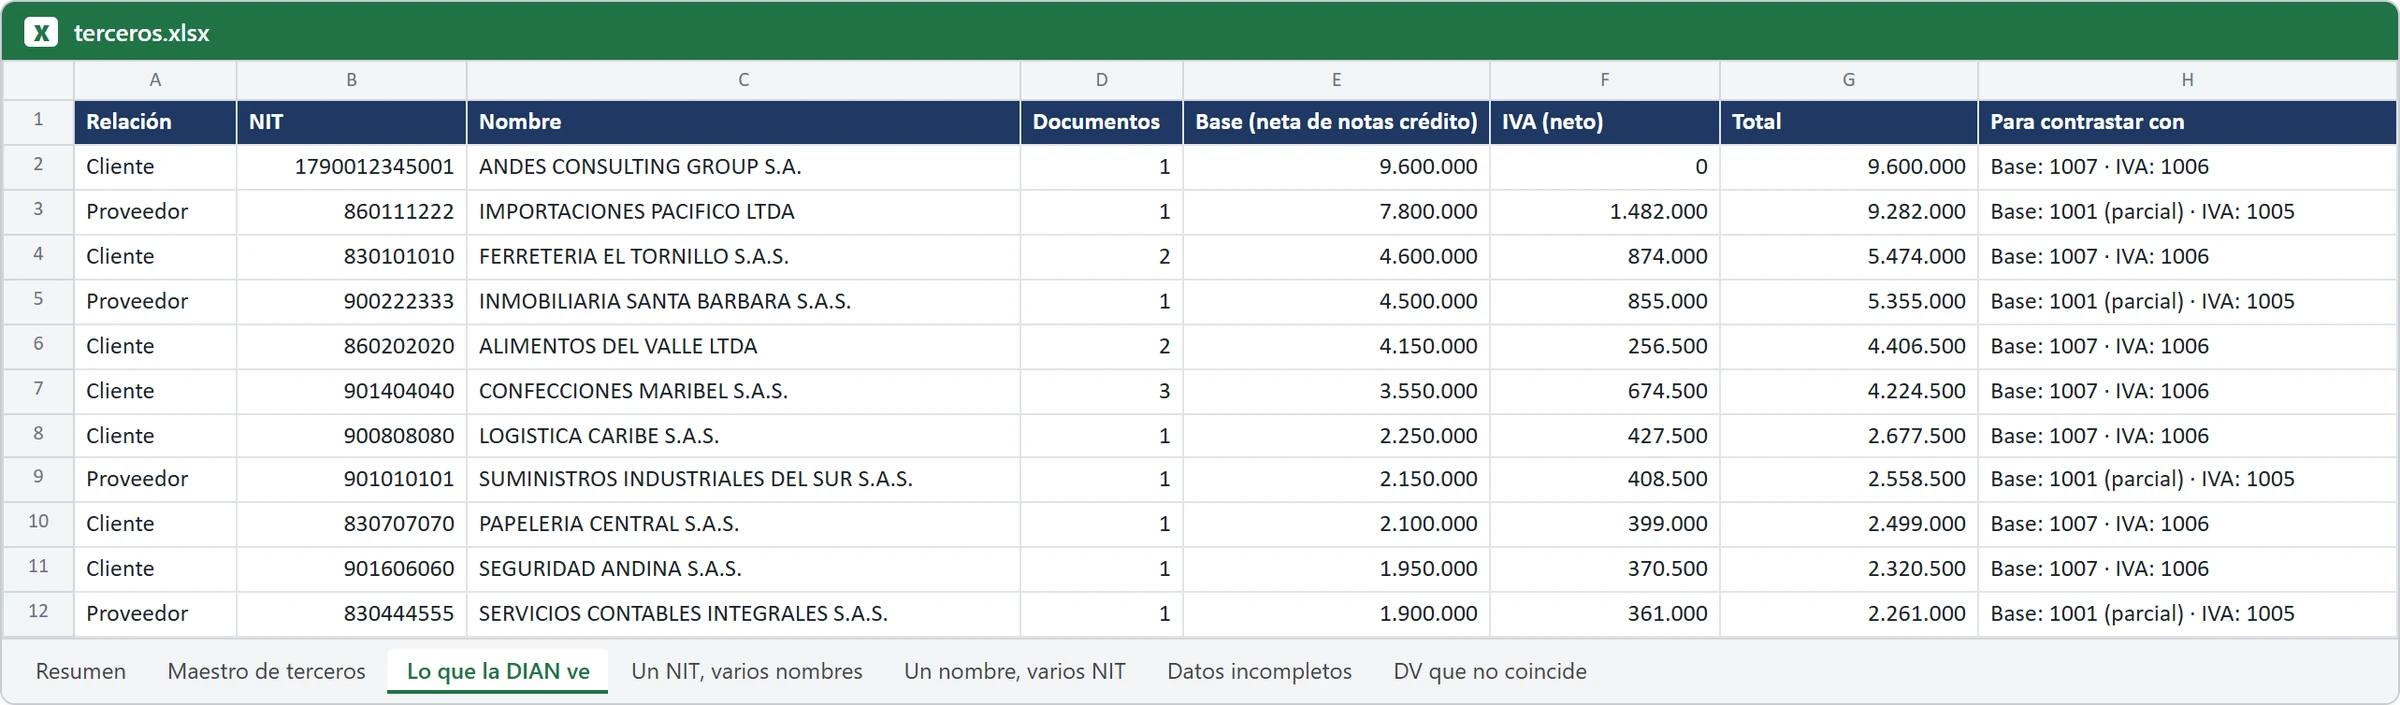Click the select-all corner of the grid

(38, 80)
